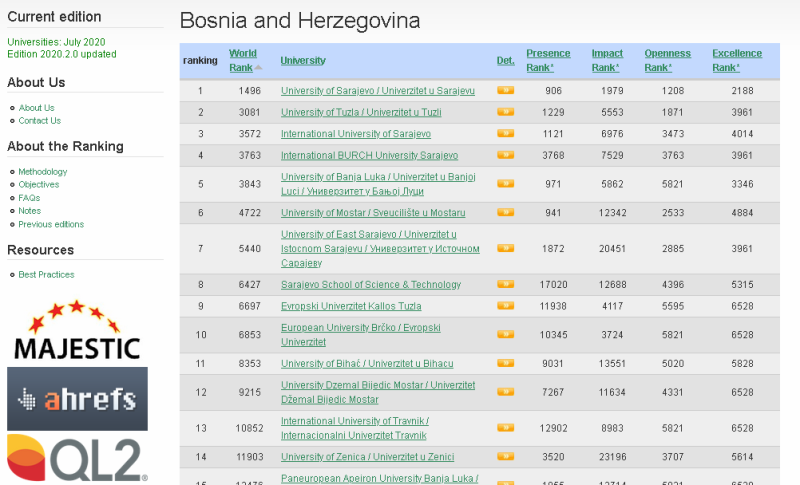
Task: Select impact rank value 20451
Action: pos(612,248)
